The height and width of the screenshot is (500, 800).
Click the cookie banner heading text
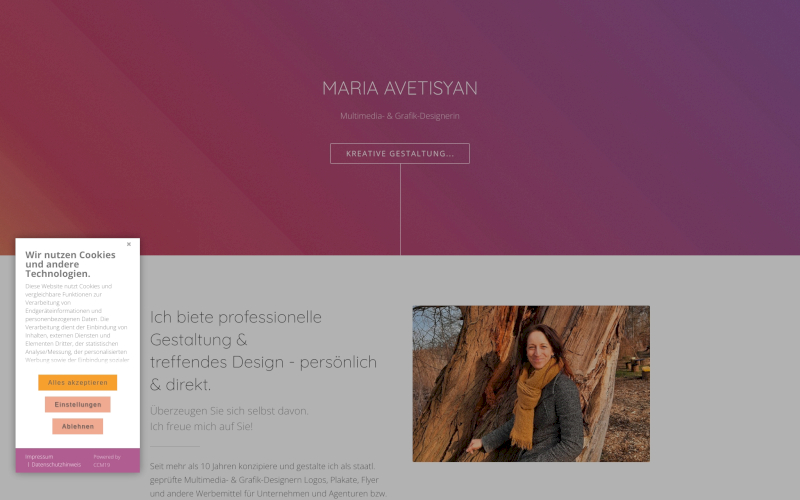tap(70, 264)
